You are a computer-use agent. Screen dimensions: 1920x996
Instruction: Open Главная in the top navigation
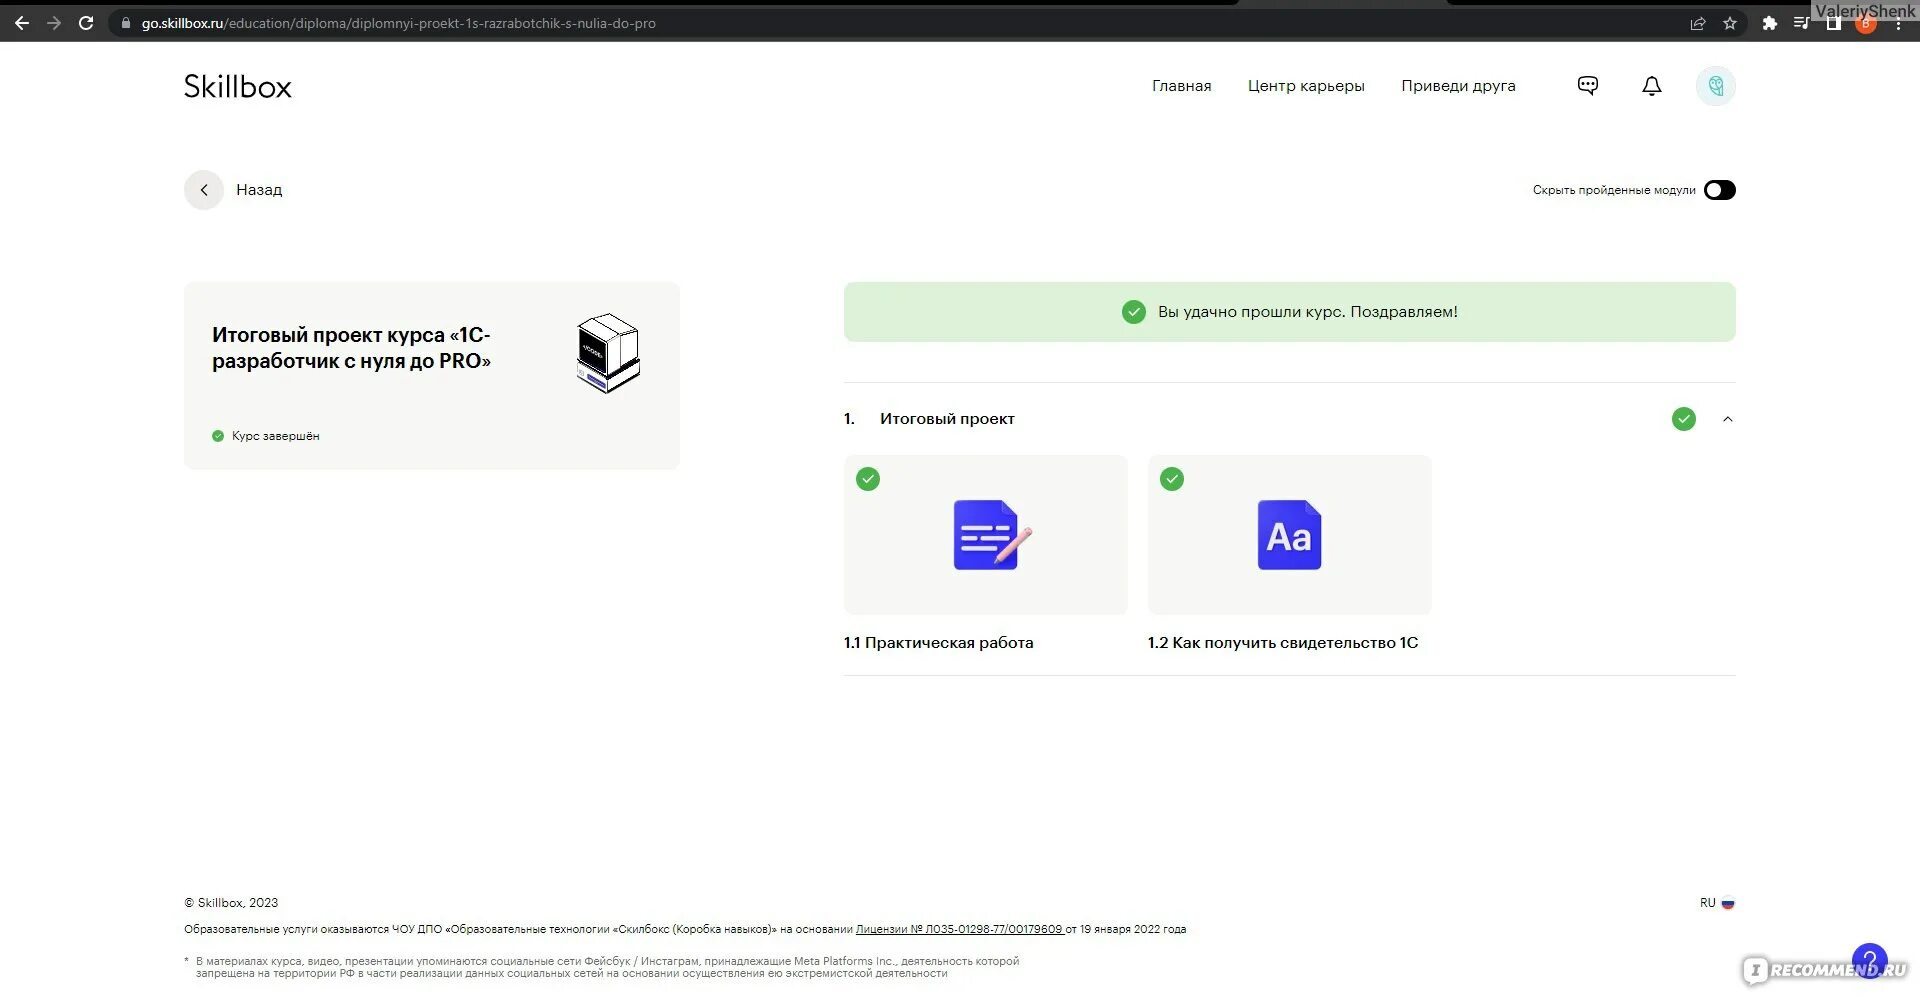(1181, 86)
